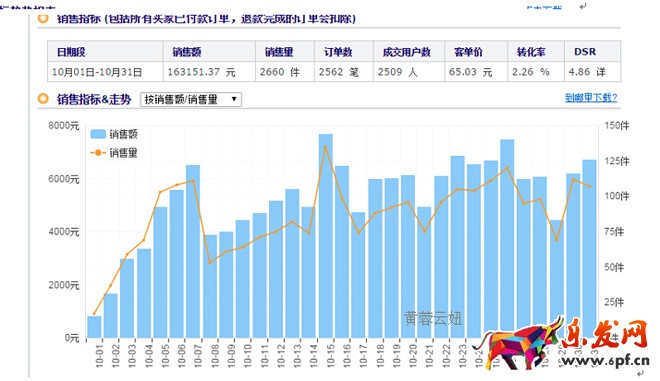The width and height of the screenshot is (660, 381).
Task: Click the colorful bull logo icon
Action: [522, 344]
